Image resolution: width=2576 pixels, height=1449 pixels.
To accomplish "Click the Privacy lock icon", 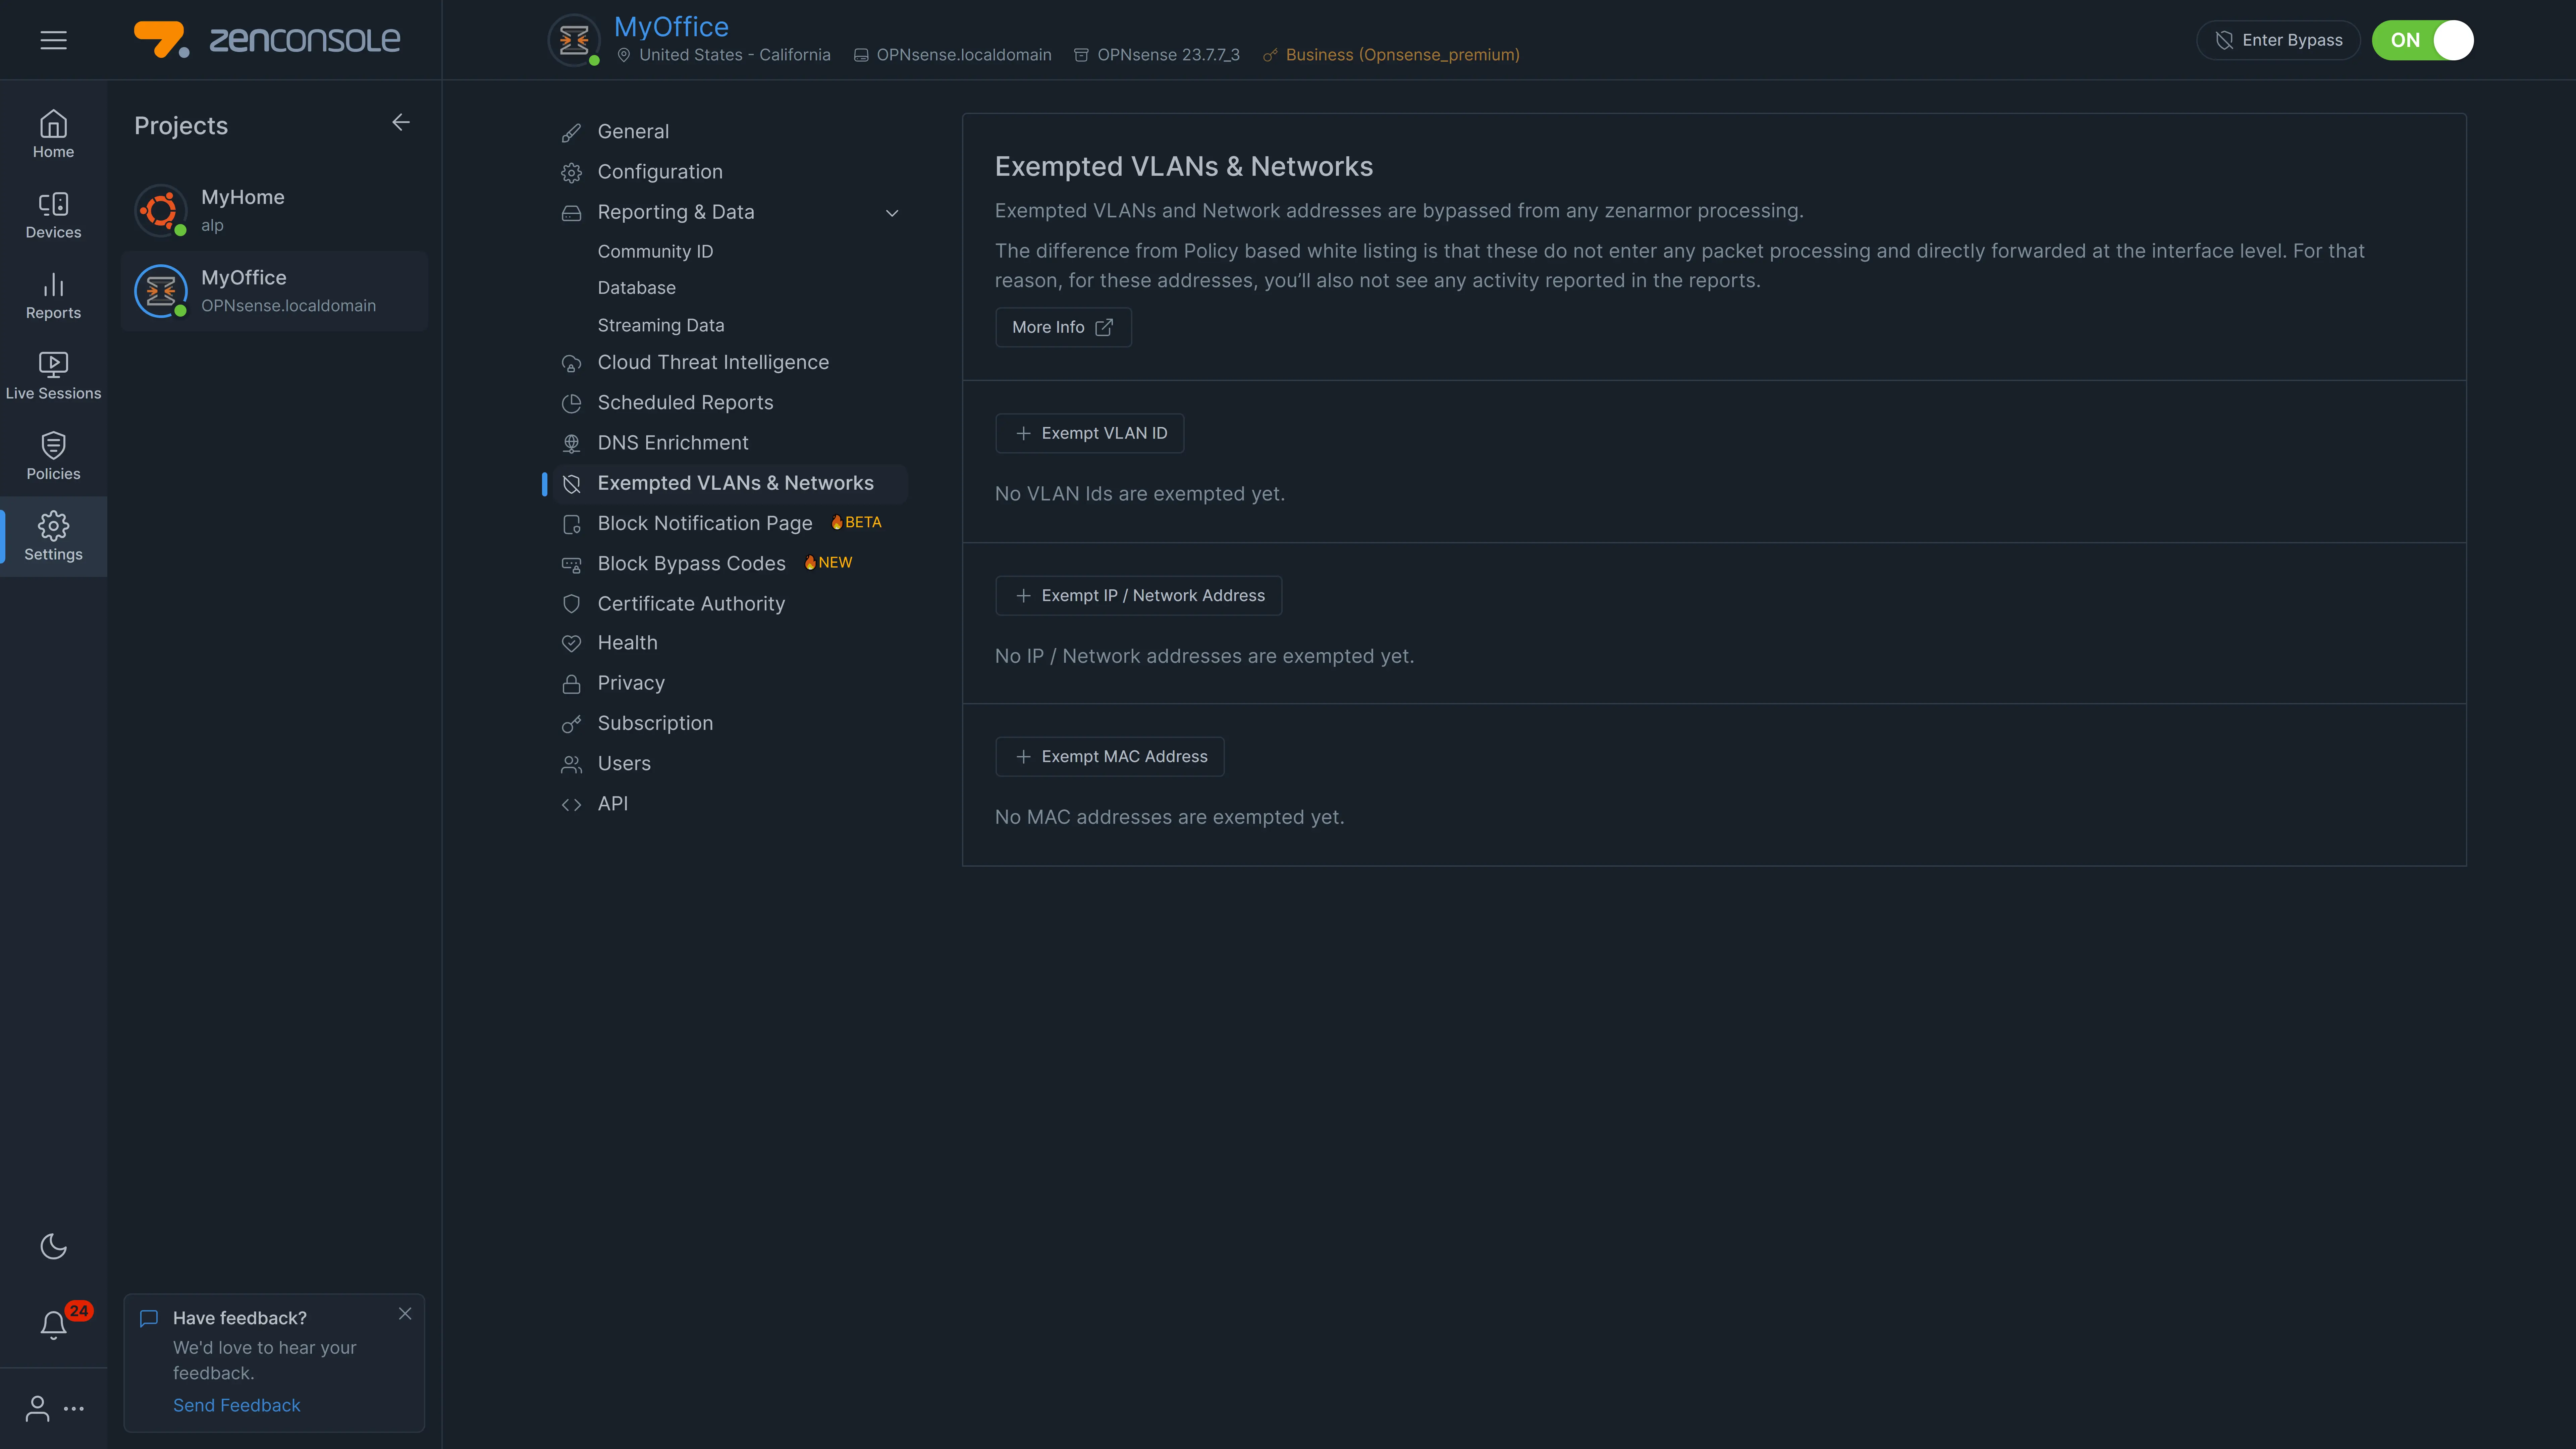I will tap(571, 684).
